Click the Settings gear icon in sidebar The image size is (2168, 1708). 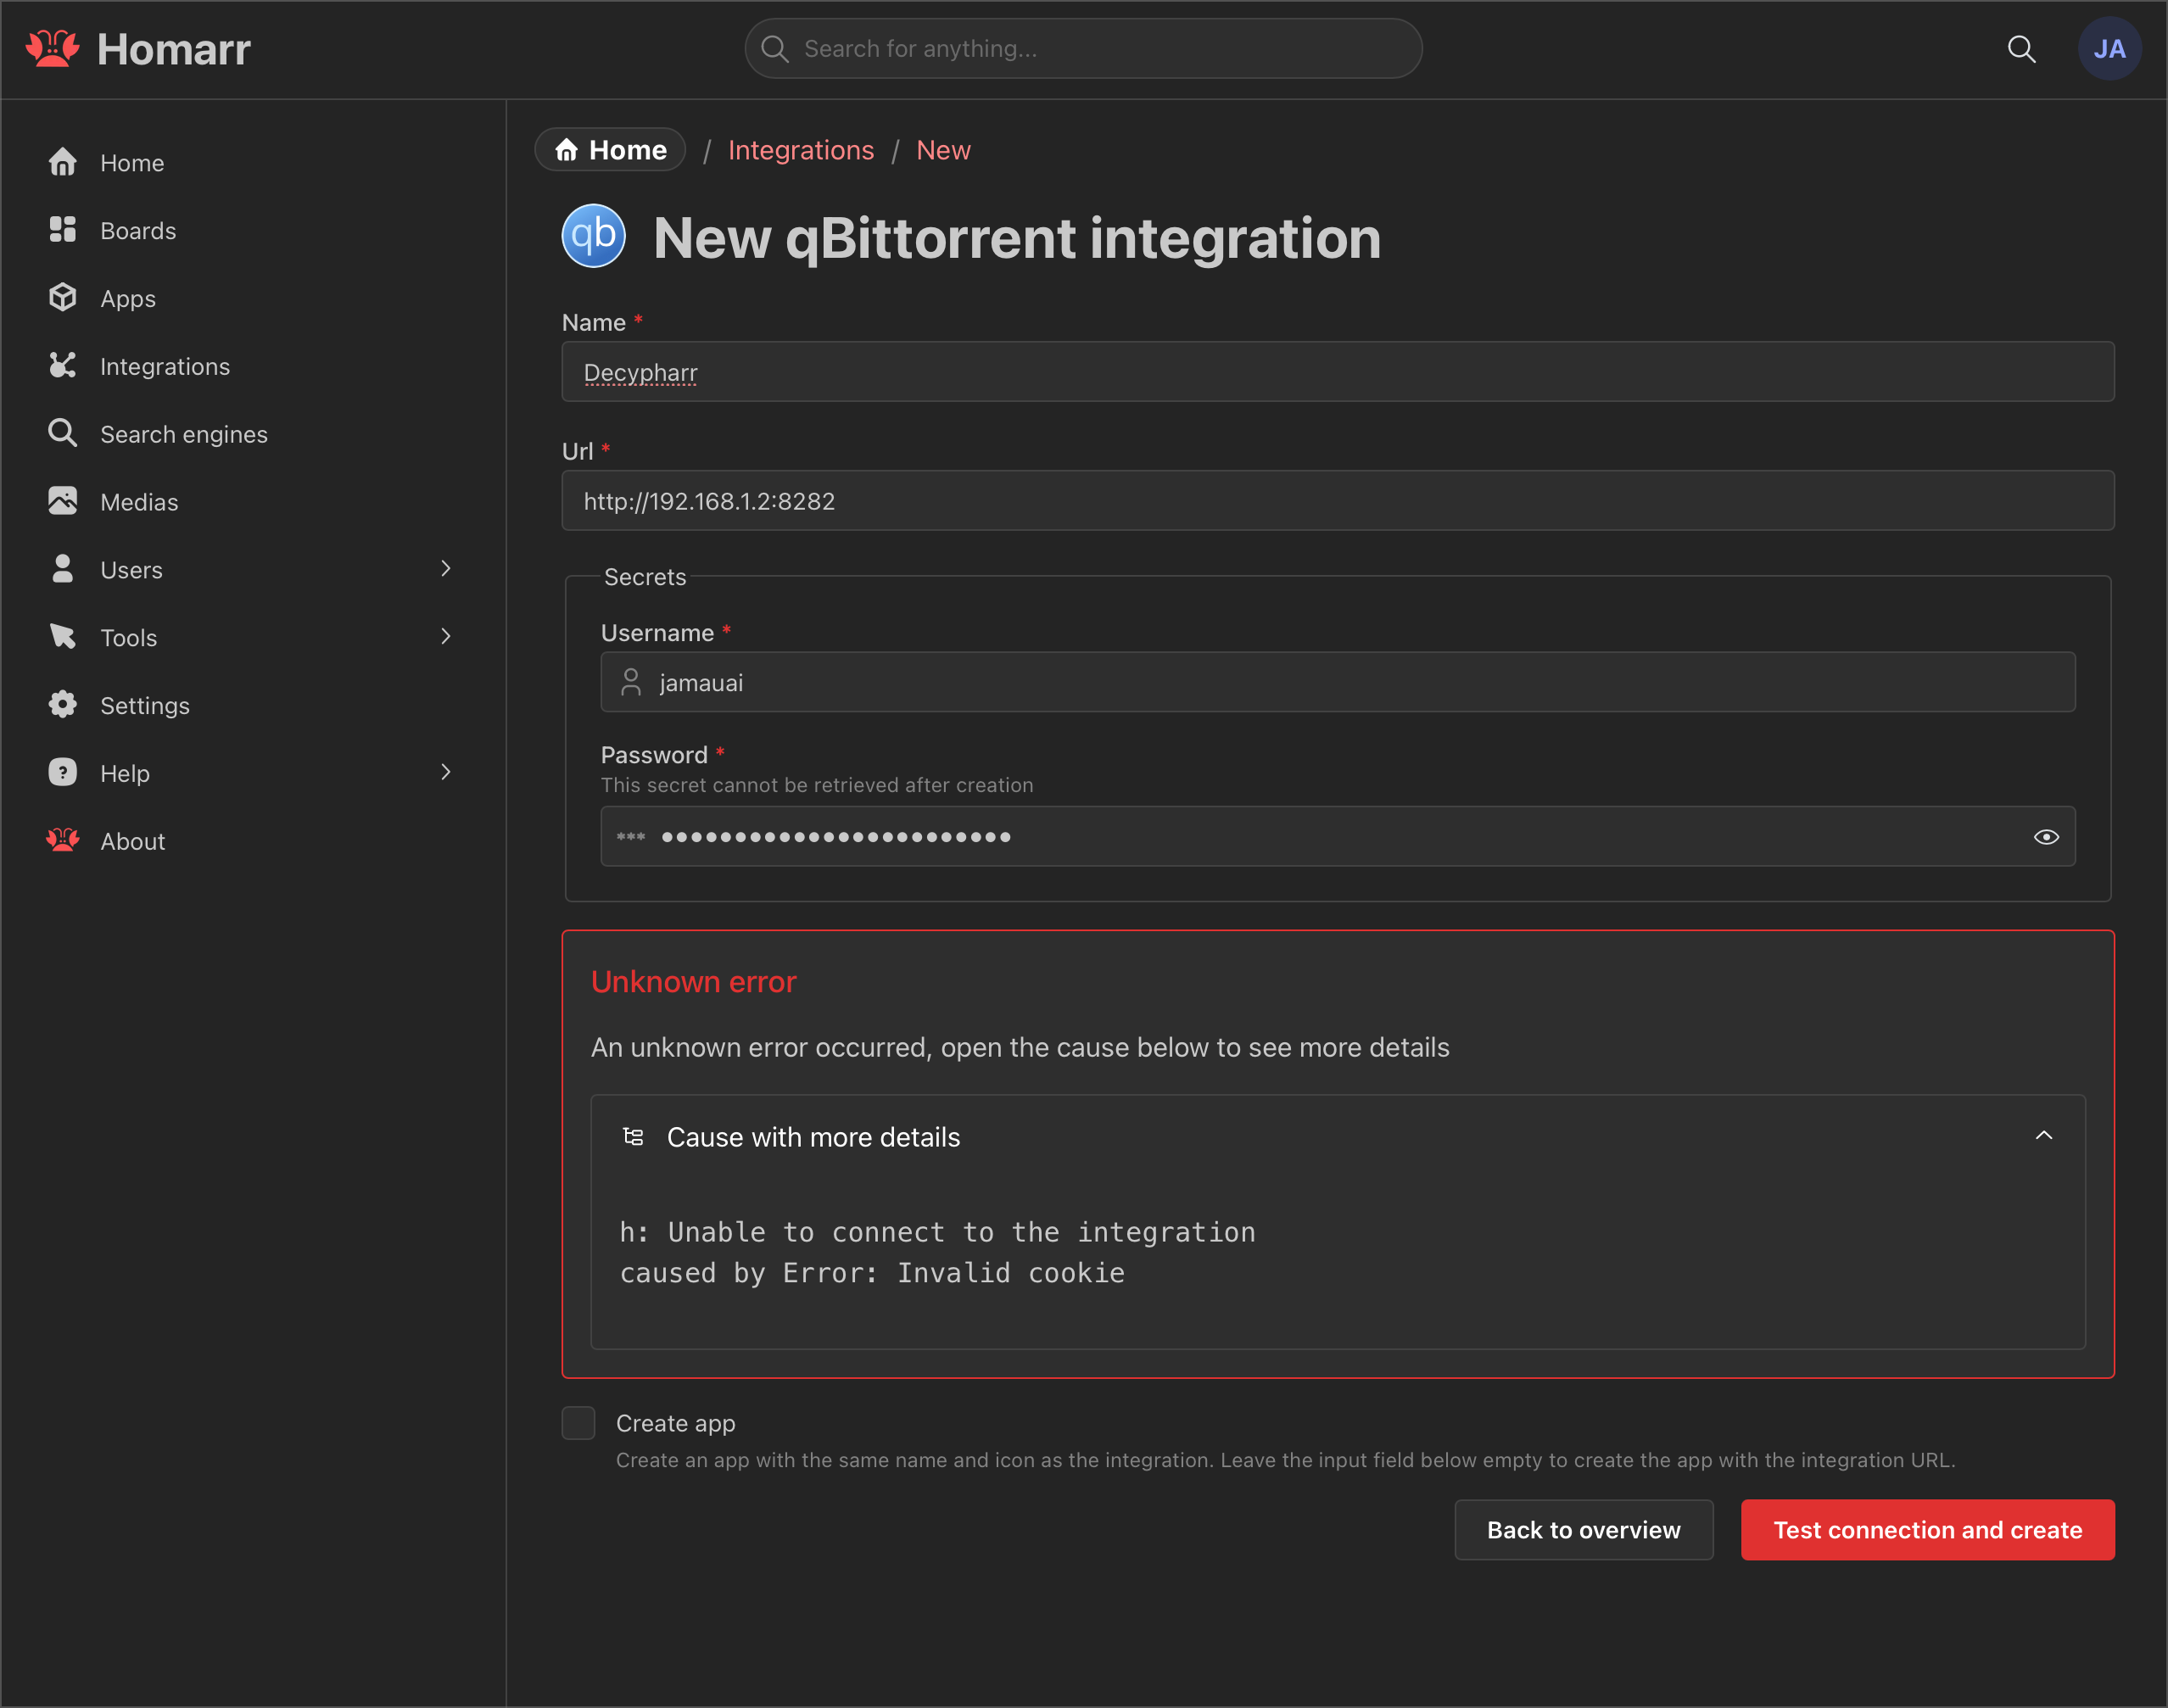[63, 705]
